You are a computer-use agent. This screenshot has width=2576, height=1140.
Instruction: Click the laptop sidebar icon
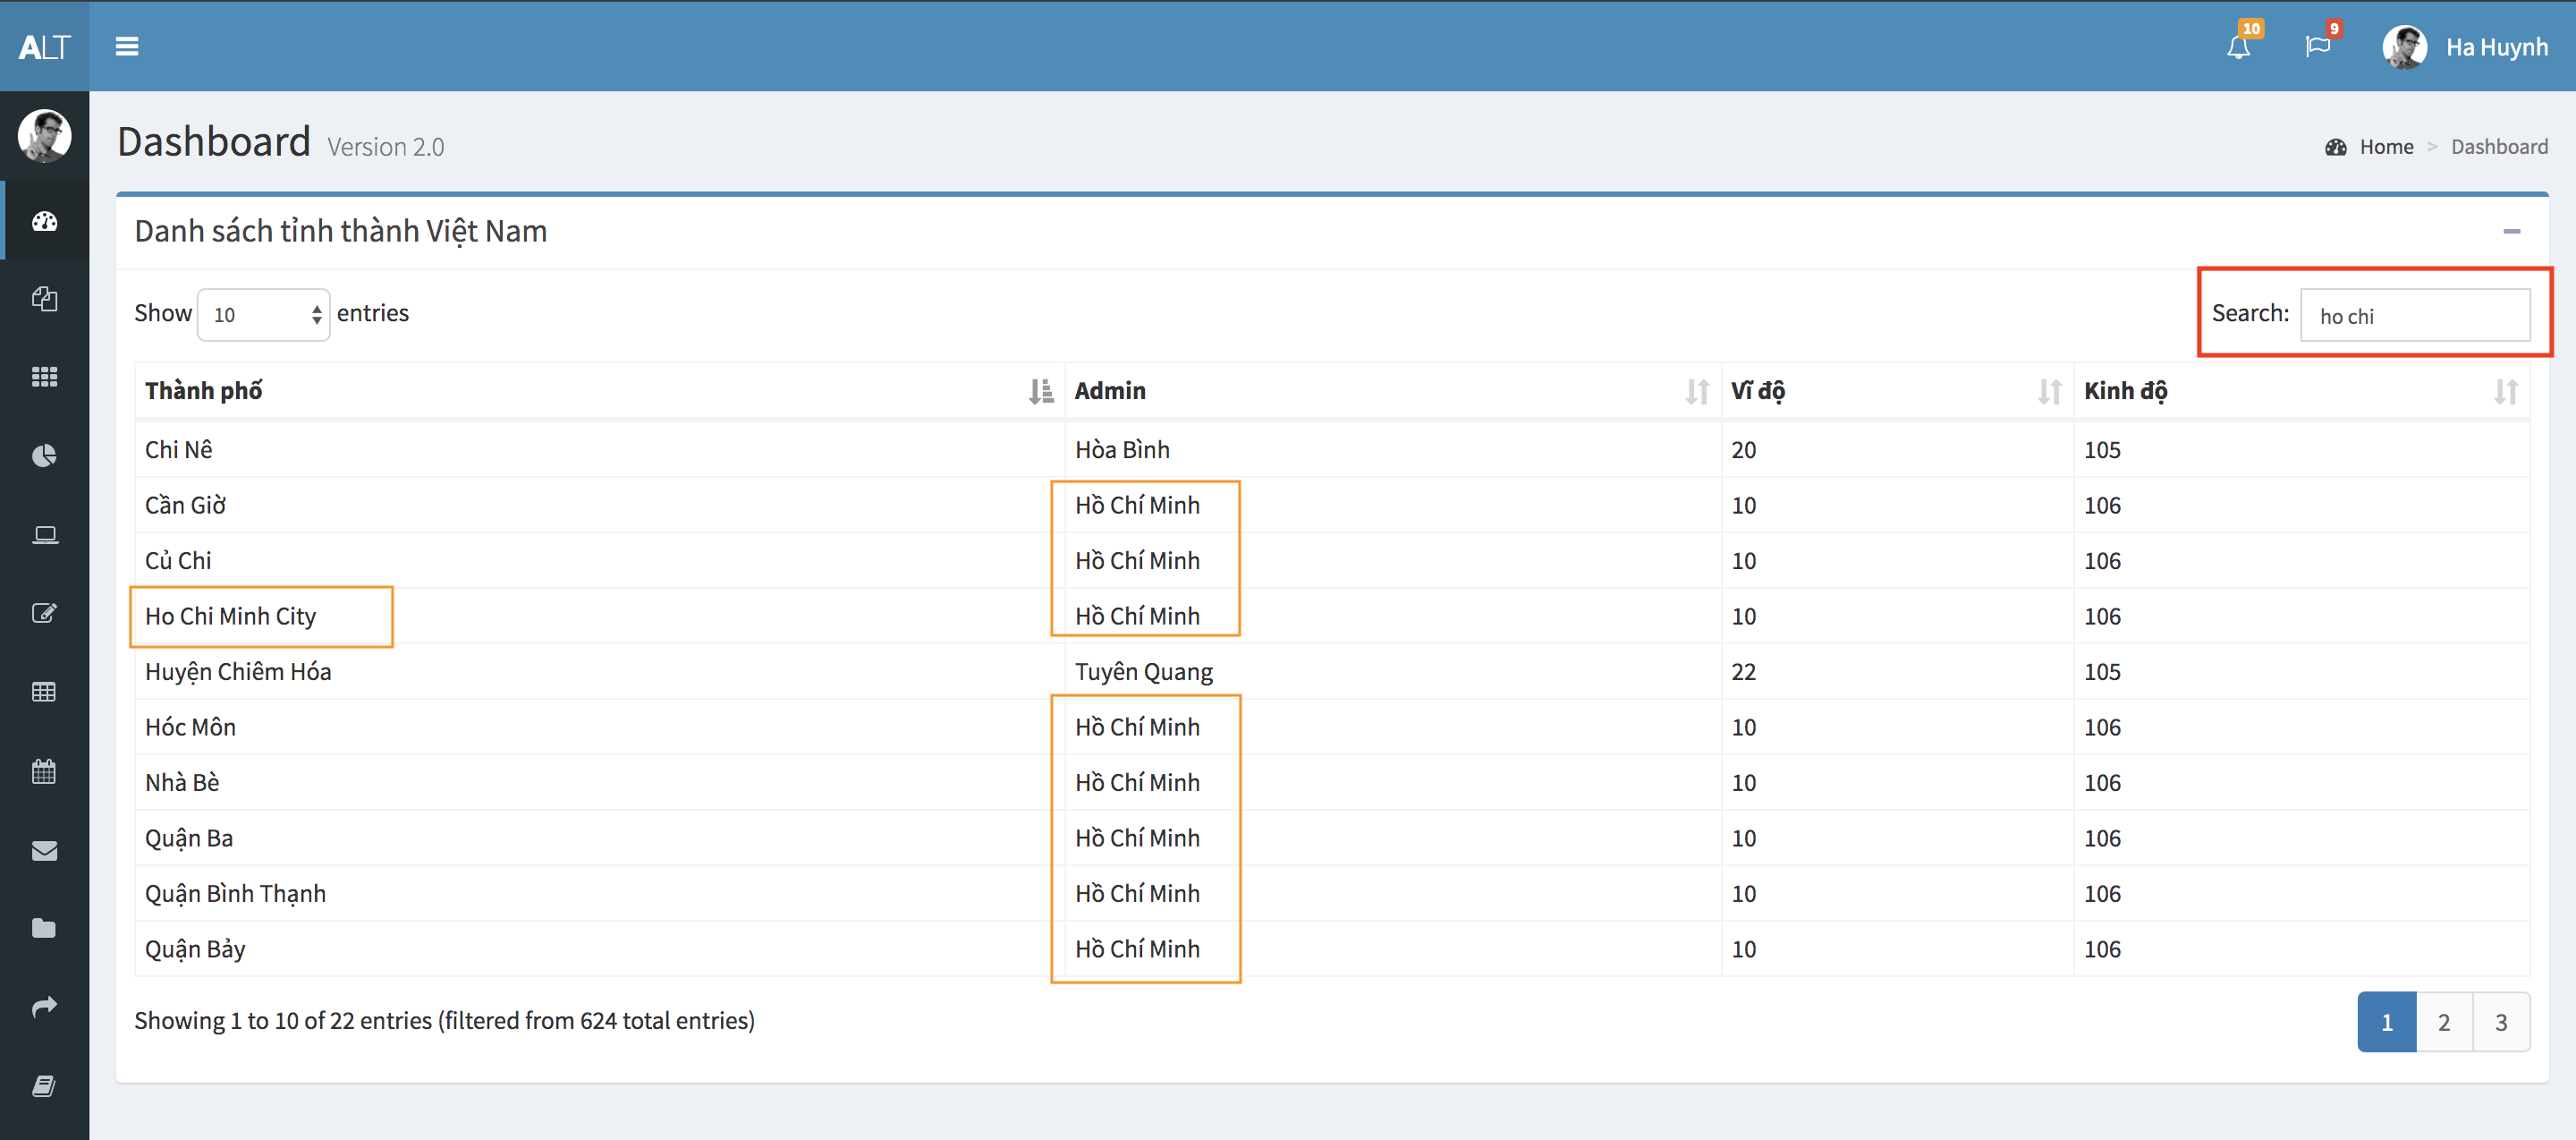[x=44, y=535]
